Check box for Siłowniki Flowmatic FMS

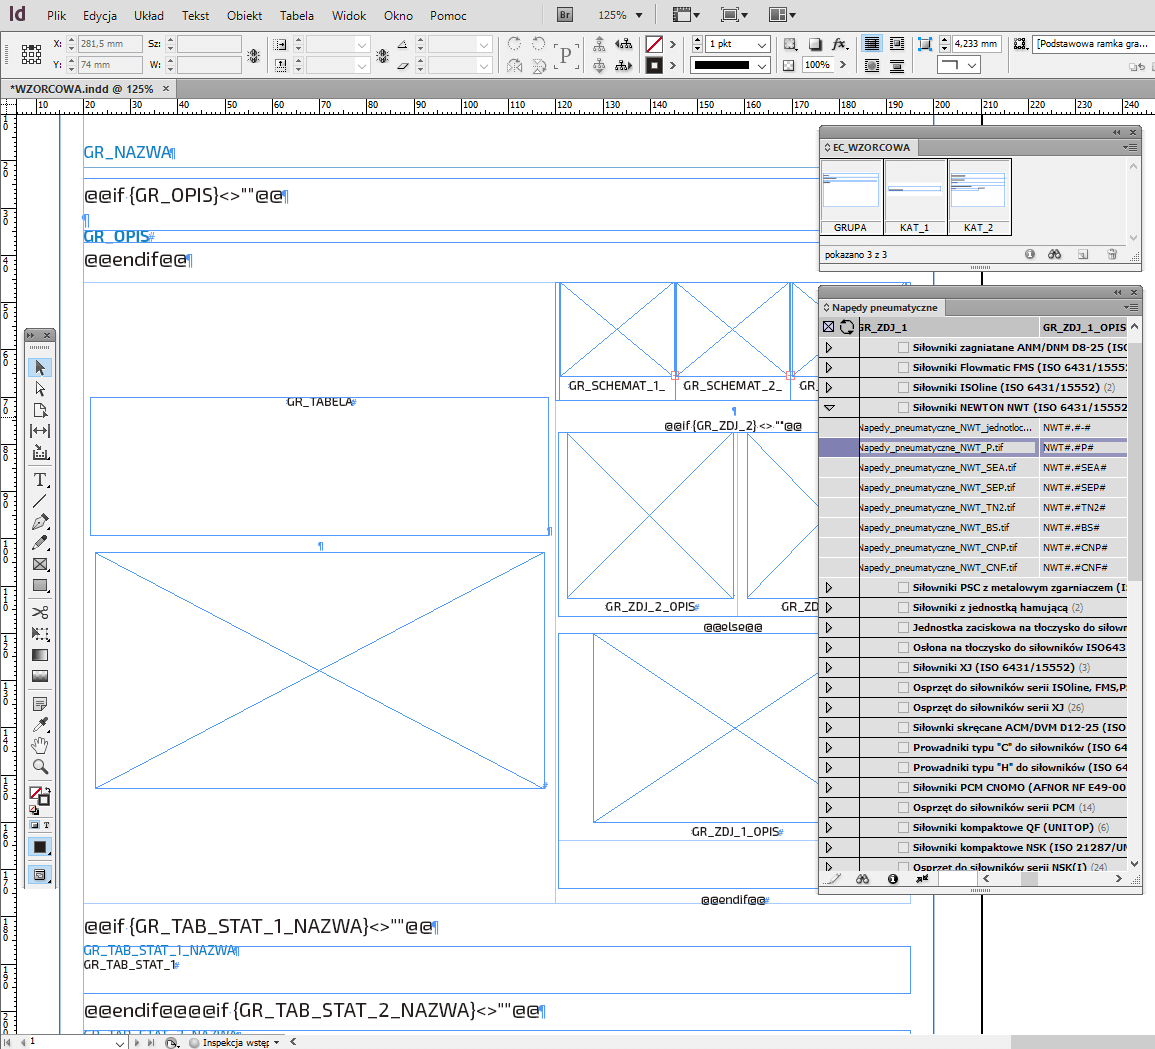point(903,367)
